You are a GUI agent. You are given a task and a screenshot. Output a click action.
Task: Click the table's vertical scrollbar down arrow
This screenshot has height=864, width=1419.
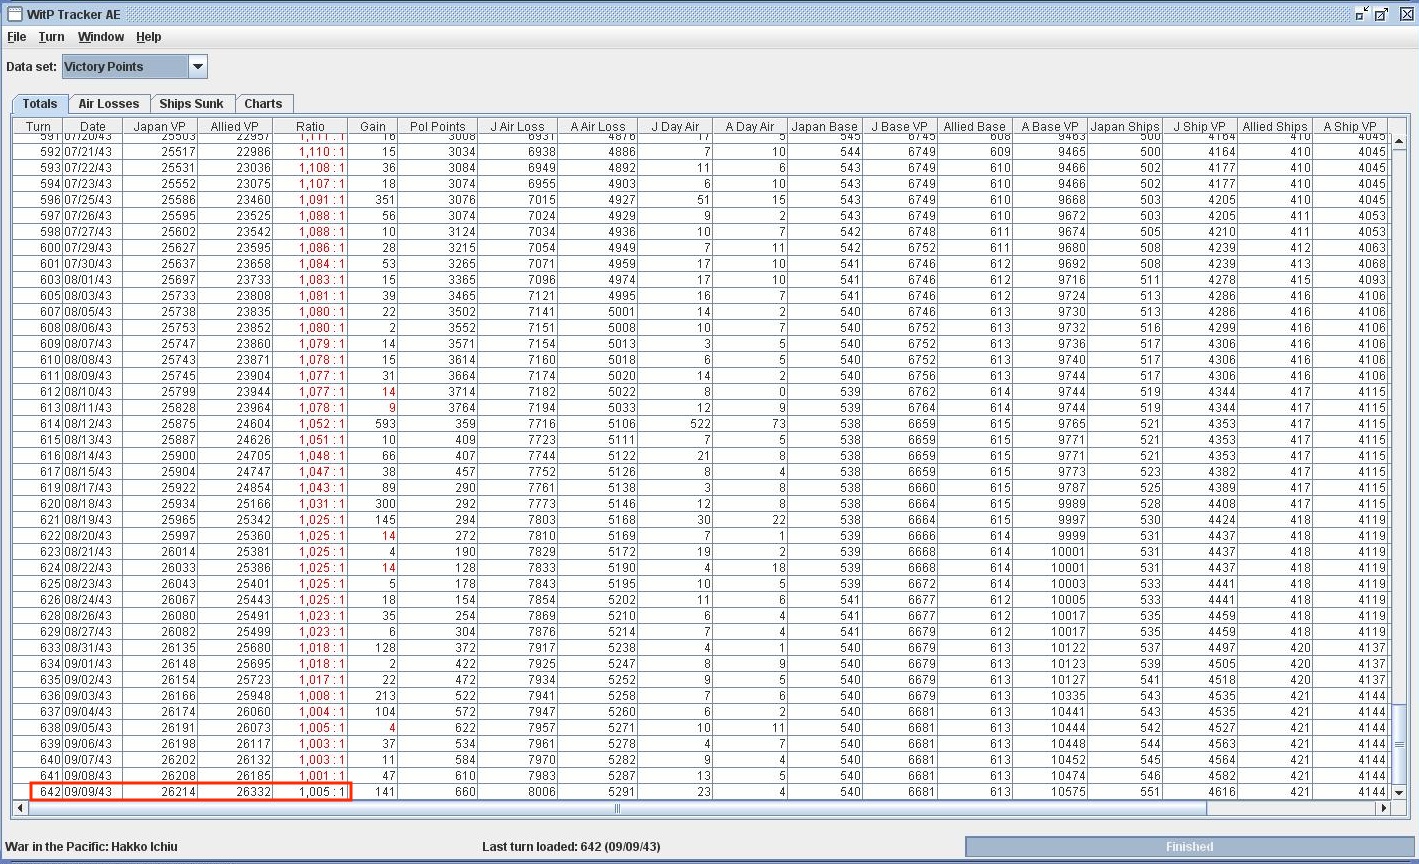[x=1398, y=792]
